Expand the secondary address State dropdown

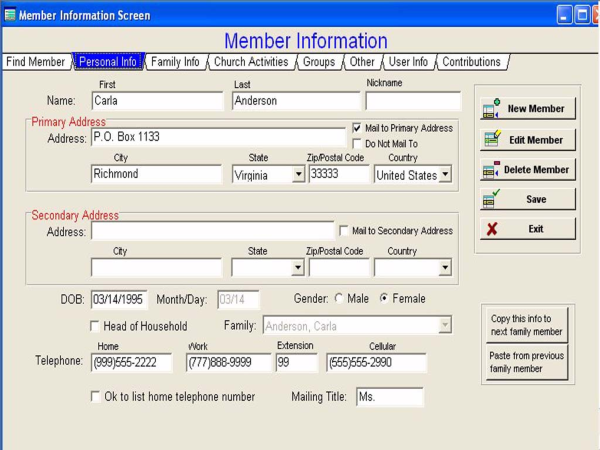coord(298,267)
